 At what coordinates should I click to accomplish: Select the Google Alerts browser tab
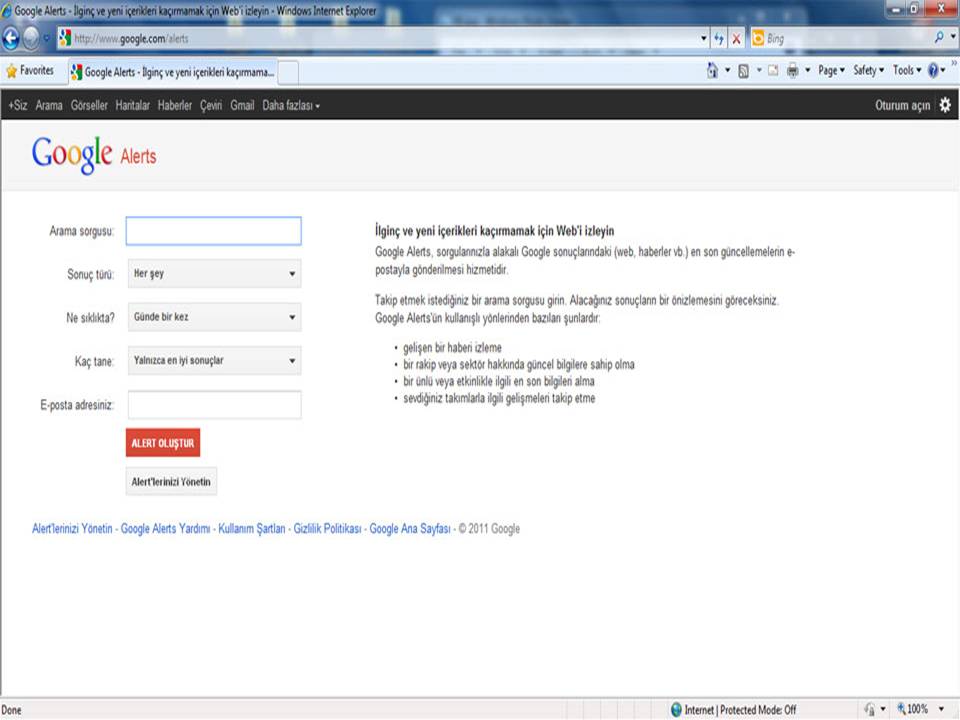pyautogui.click(x=173, y=72)
